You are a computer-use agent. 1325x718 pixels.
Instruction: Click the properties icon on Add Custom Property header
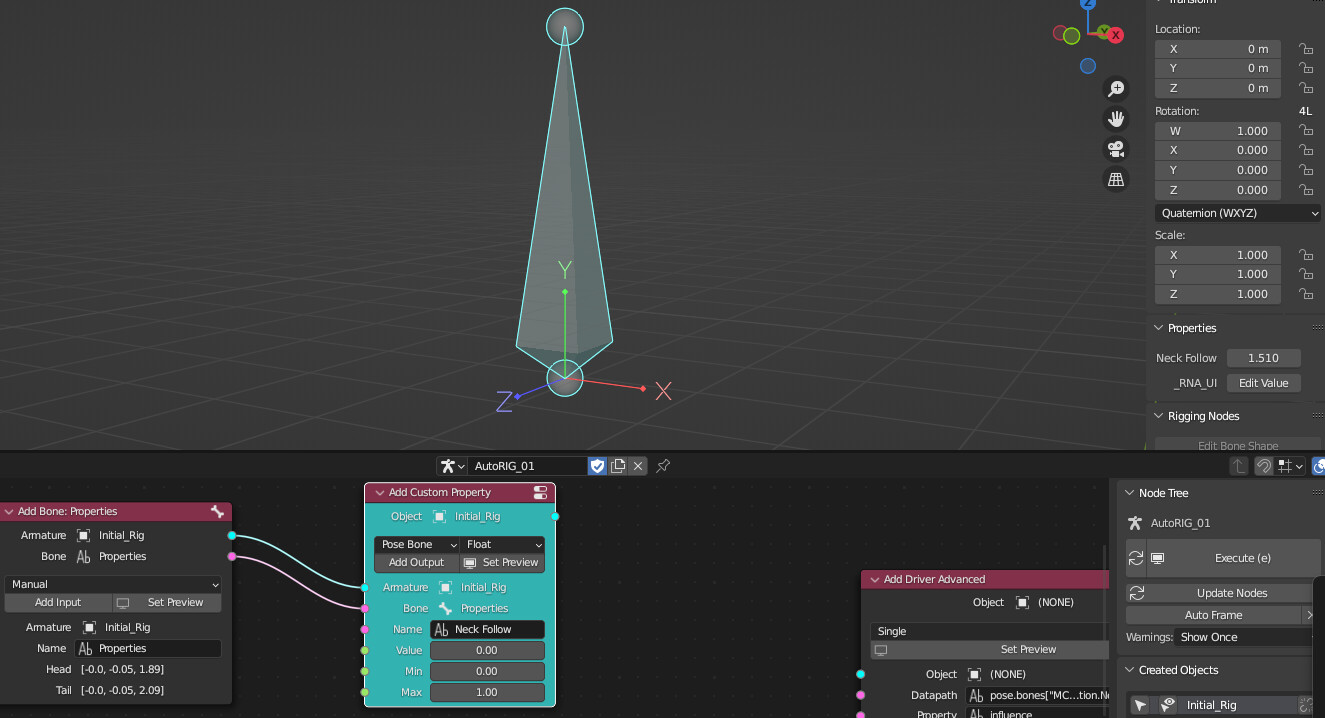(x=540, y=492)
